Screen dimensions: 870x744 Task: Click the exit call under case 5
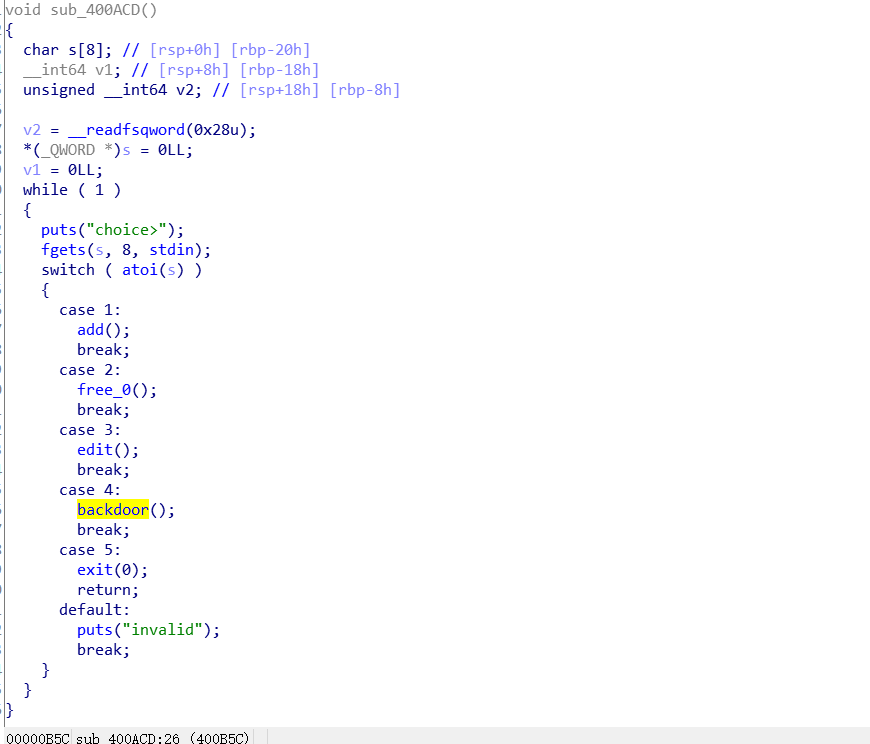tap(93, 569)
